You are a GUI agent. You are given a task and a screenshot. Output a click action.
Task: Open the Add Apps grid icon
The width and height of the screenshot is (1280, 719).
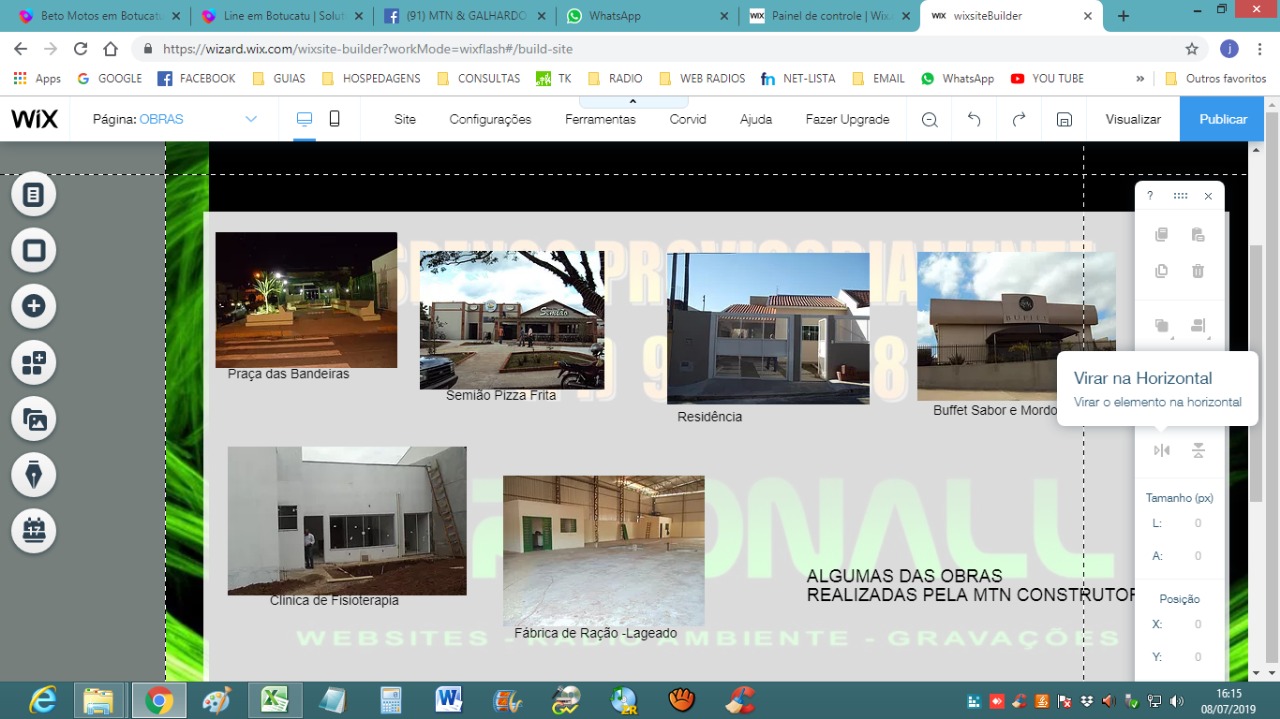coord(34,362)
